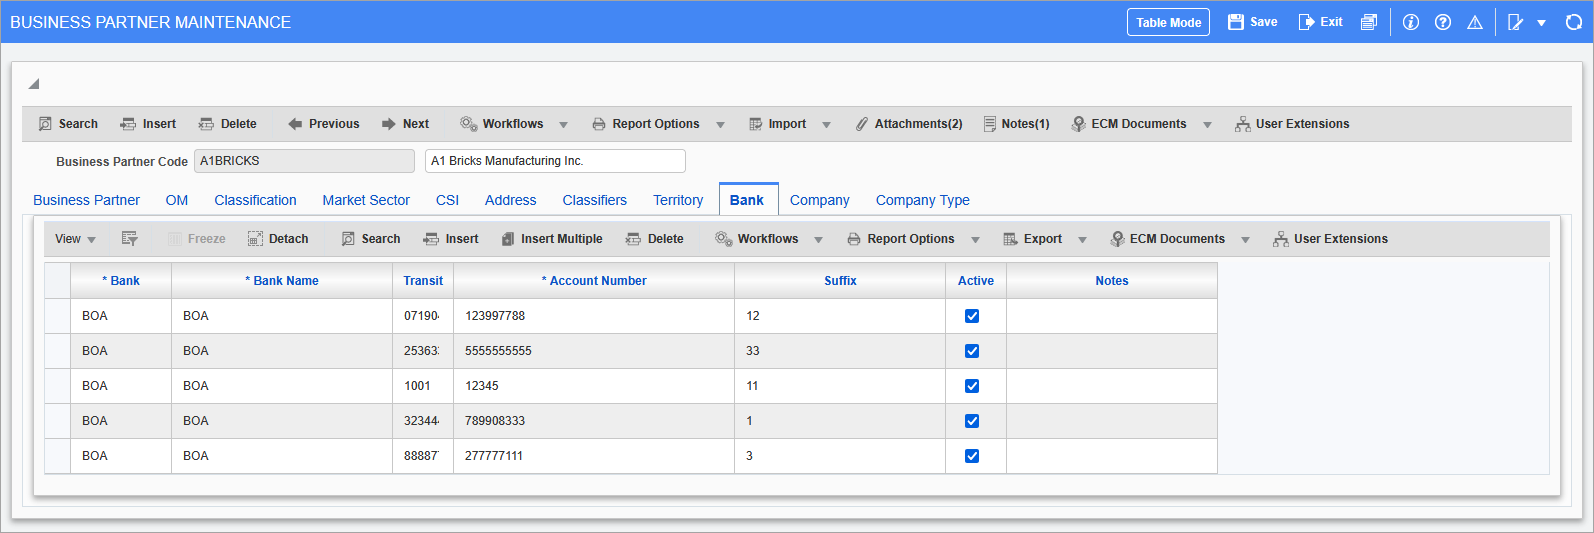Screen dimensions: 1594x533
Task: Open Notes(1) page icon
Action: (x=990, y=124)
